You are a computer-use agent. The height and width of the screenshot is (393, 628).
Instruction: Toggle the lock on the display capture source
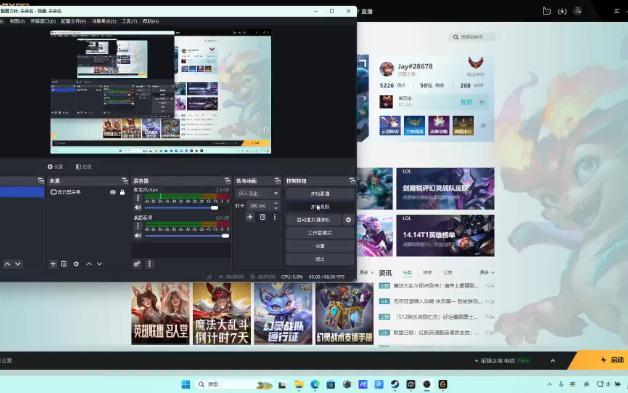click(x=122, y=192)
